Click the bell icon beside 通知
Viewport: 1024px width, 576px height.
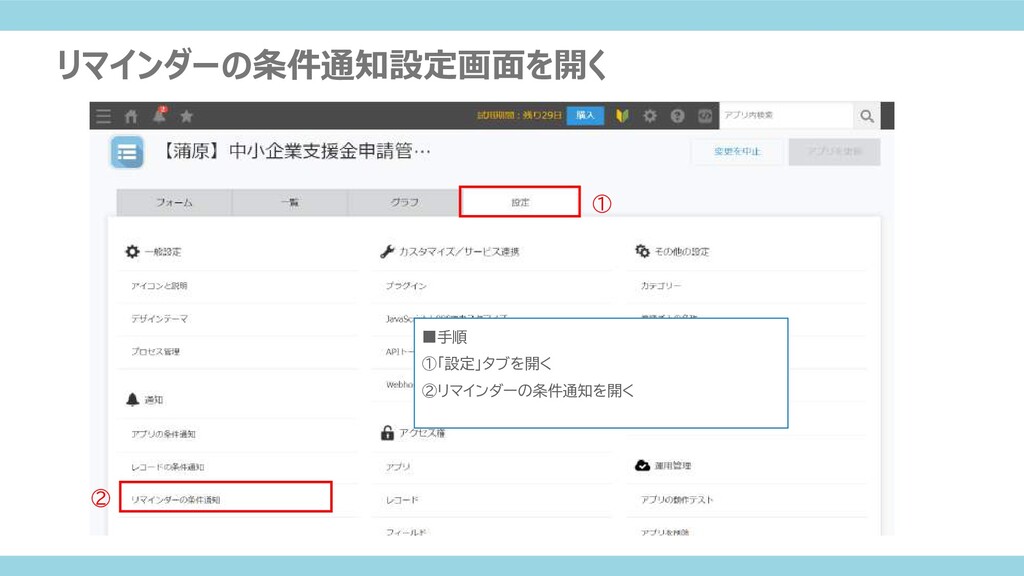(x=133, y=400)
